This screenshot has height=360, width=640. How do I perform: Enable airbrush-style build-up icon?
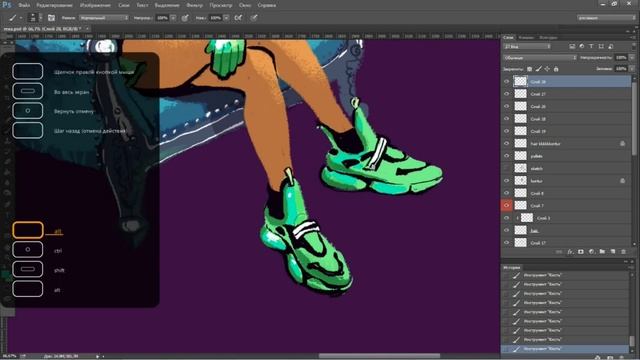click(238, 18)
